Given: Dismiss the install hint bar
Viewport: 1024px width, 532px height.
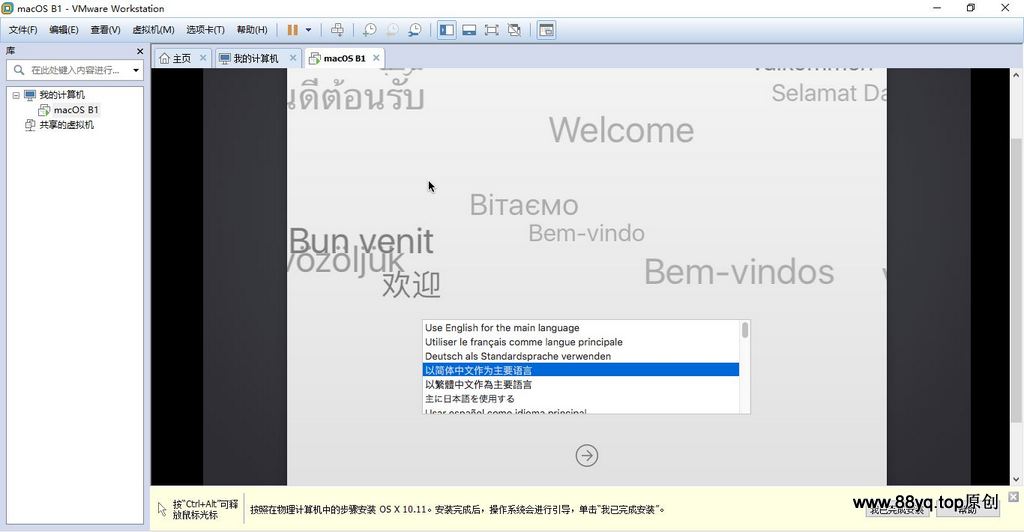Looking at the screenshot, I should [x=1013, y=497].
